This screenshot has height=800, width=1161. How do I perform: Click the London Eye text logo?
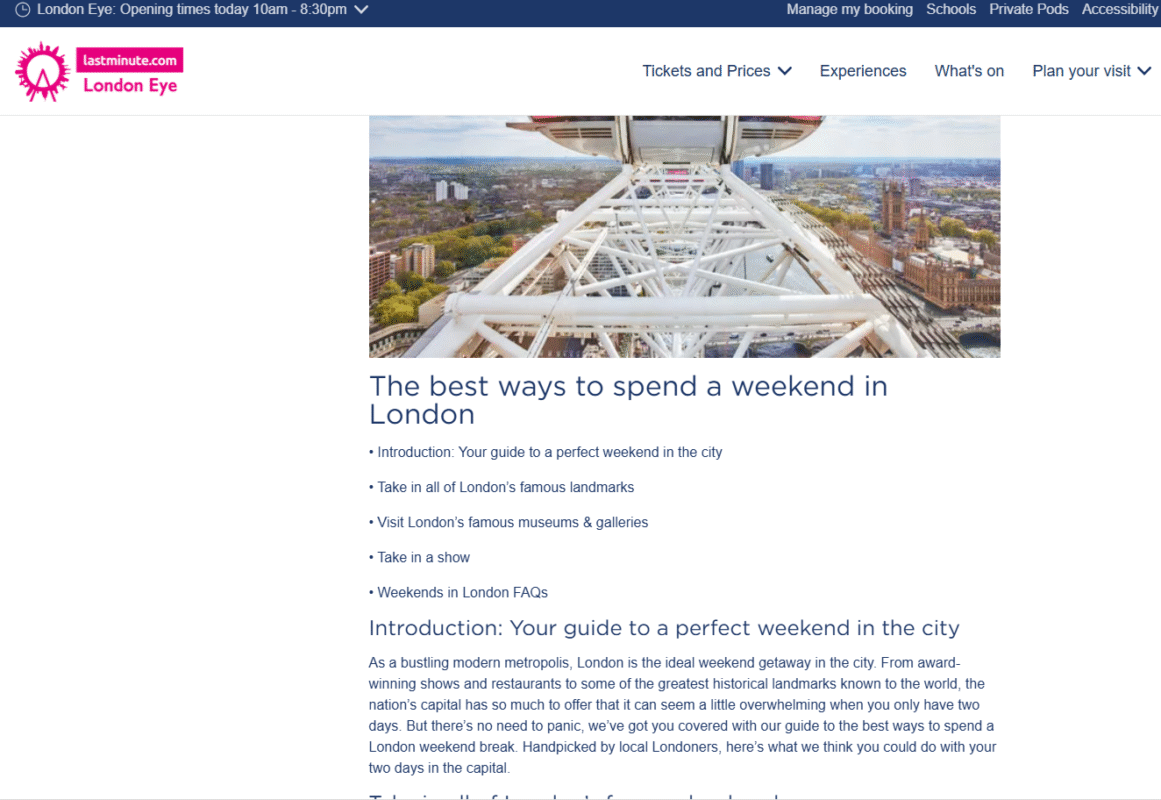tap(130, 86)
